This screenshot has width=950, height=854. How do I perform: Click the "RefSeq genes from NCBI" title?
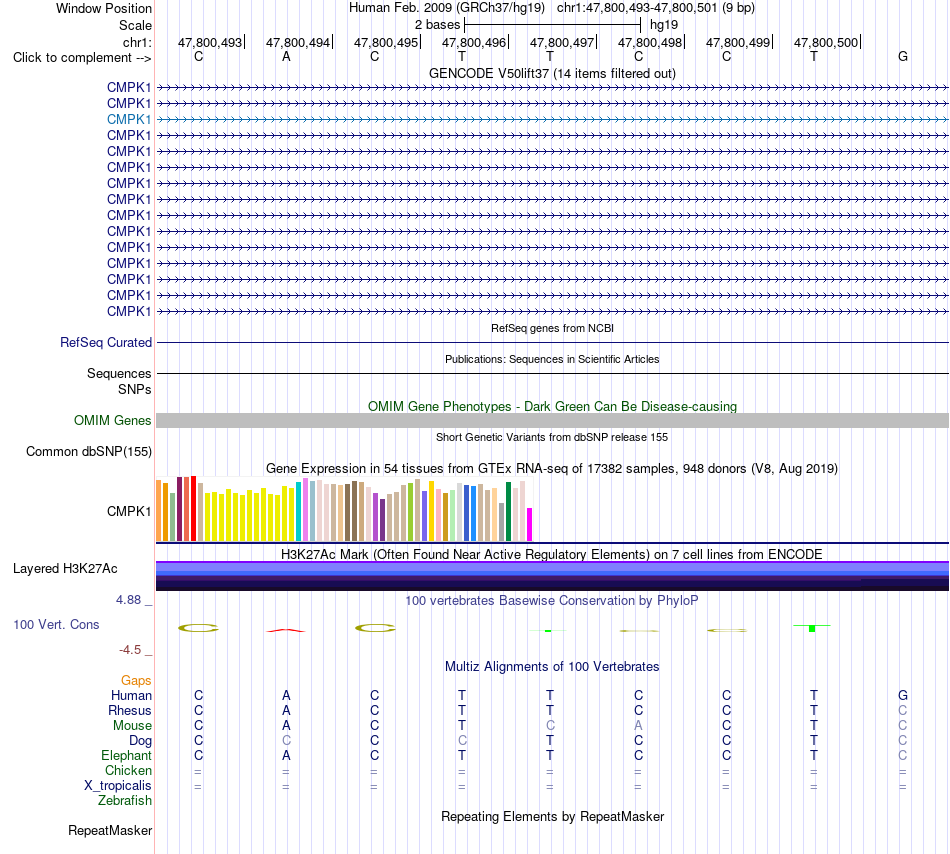pos(552,328)
